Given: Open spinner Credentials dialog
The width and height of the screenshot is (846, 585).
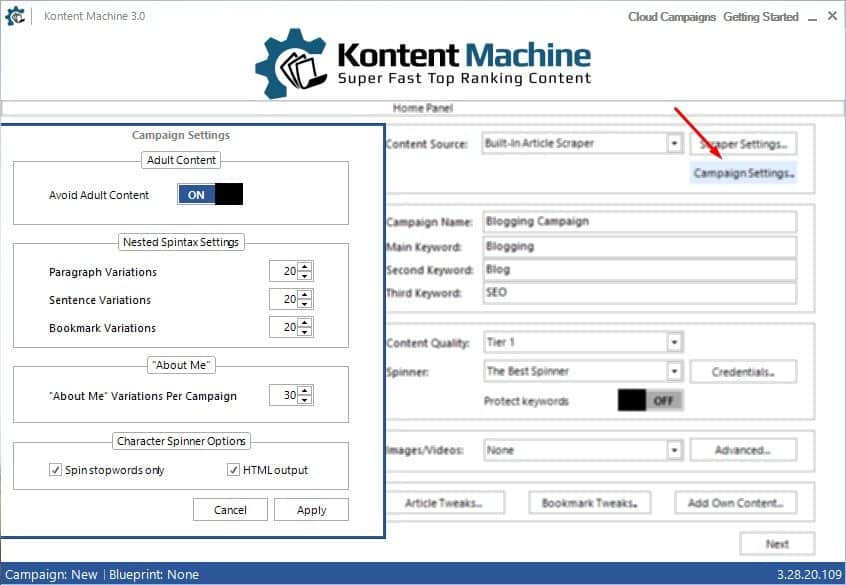Looking at the screenshot, I should click(743, 372).
